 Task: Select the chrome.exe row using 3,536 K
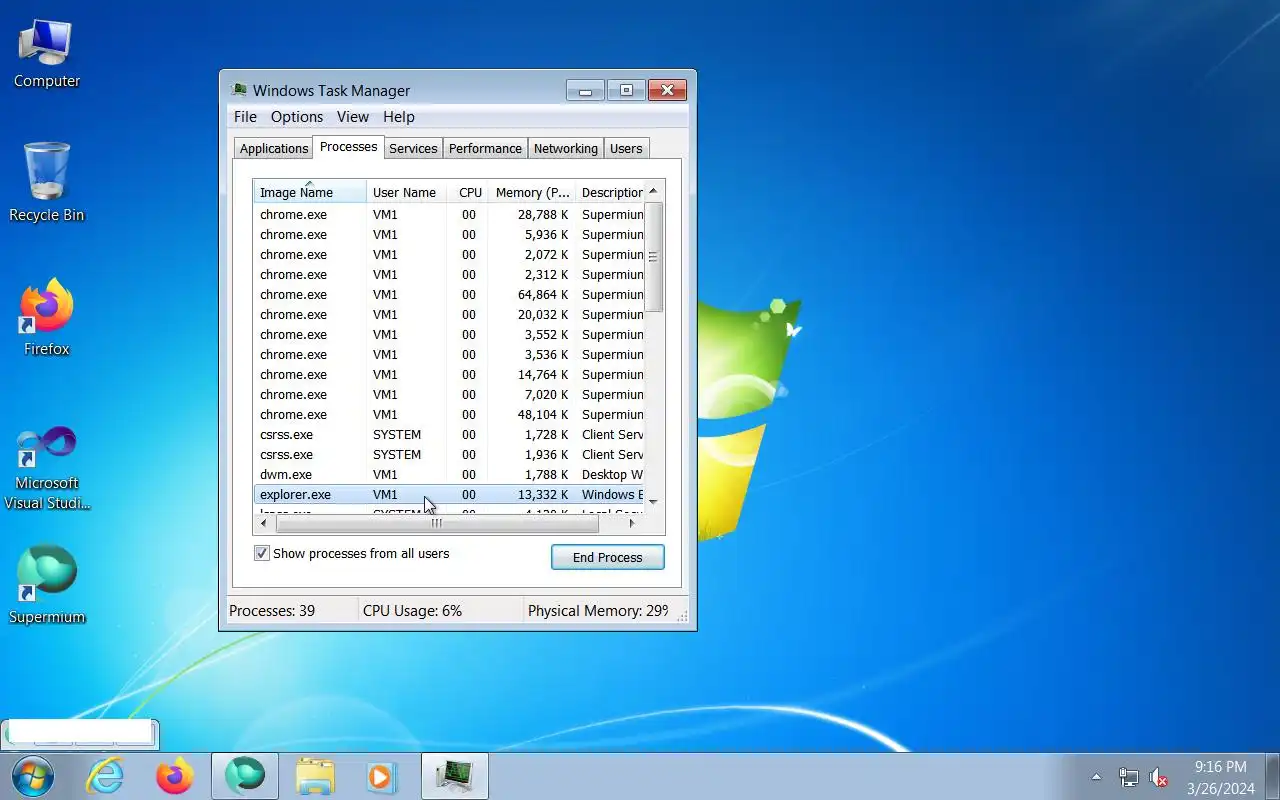click(449, 354)
